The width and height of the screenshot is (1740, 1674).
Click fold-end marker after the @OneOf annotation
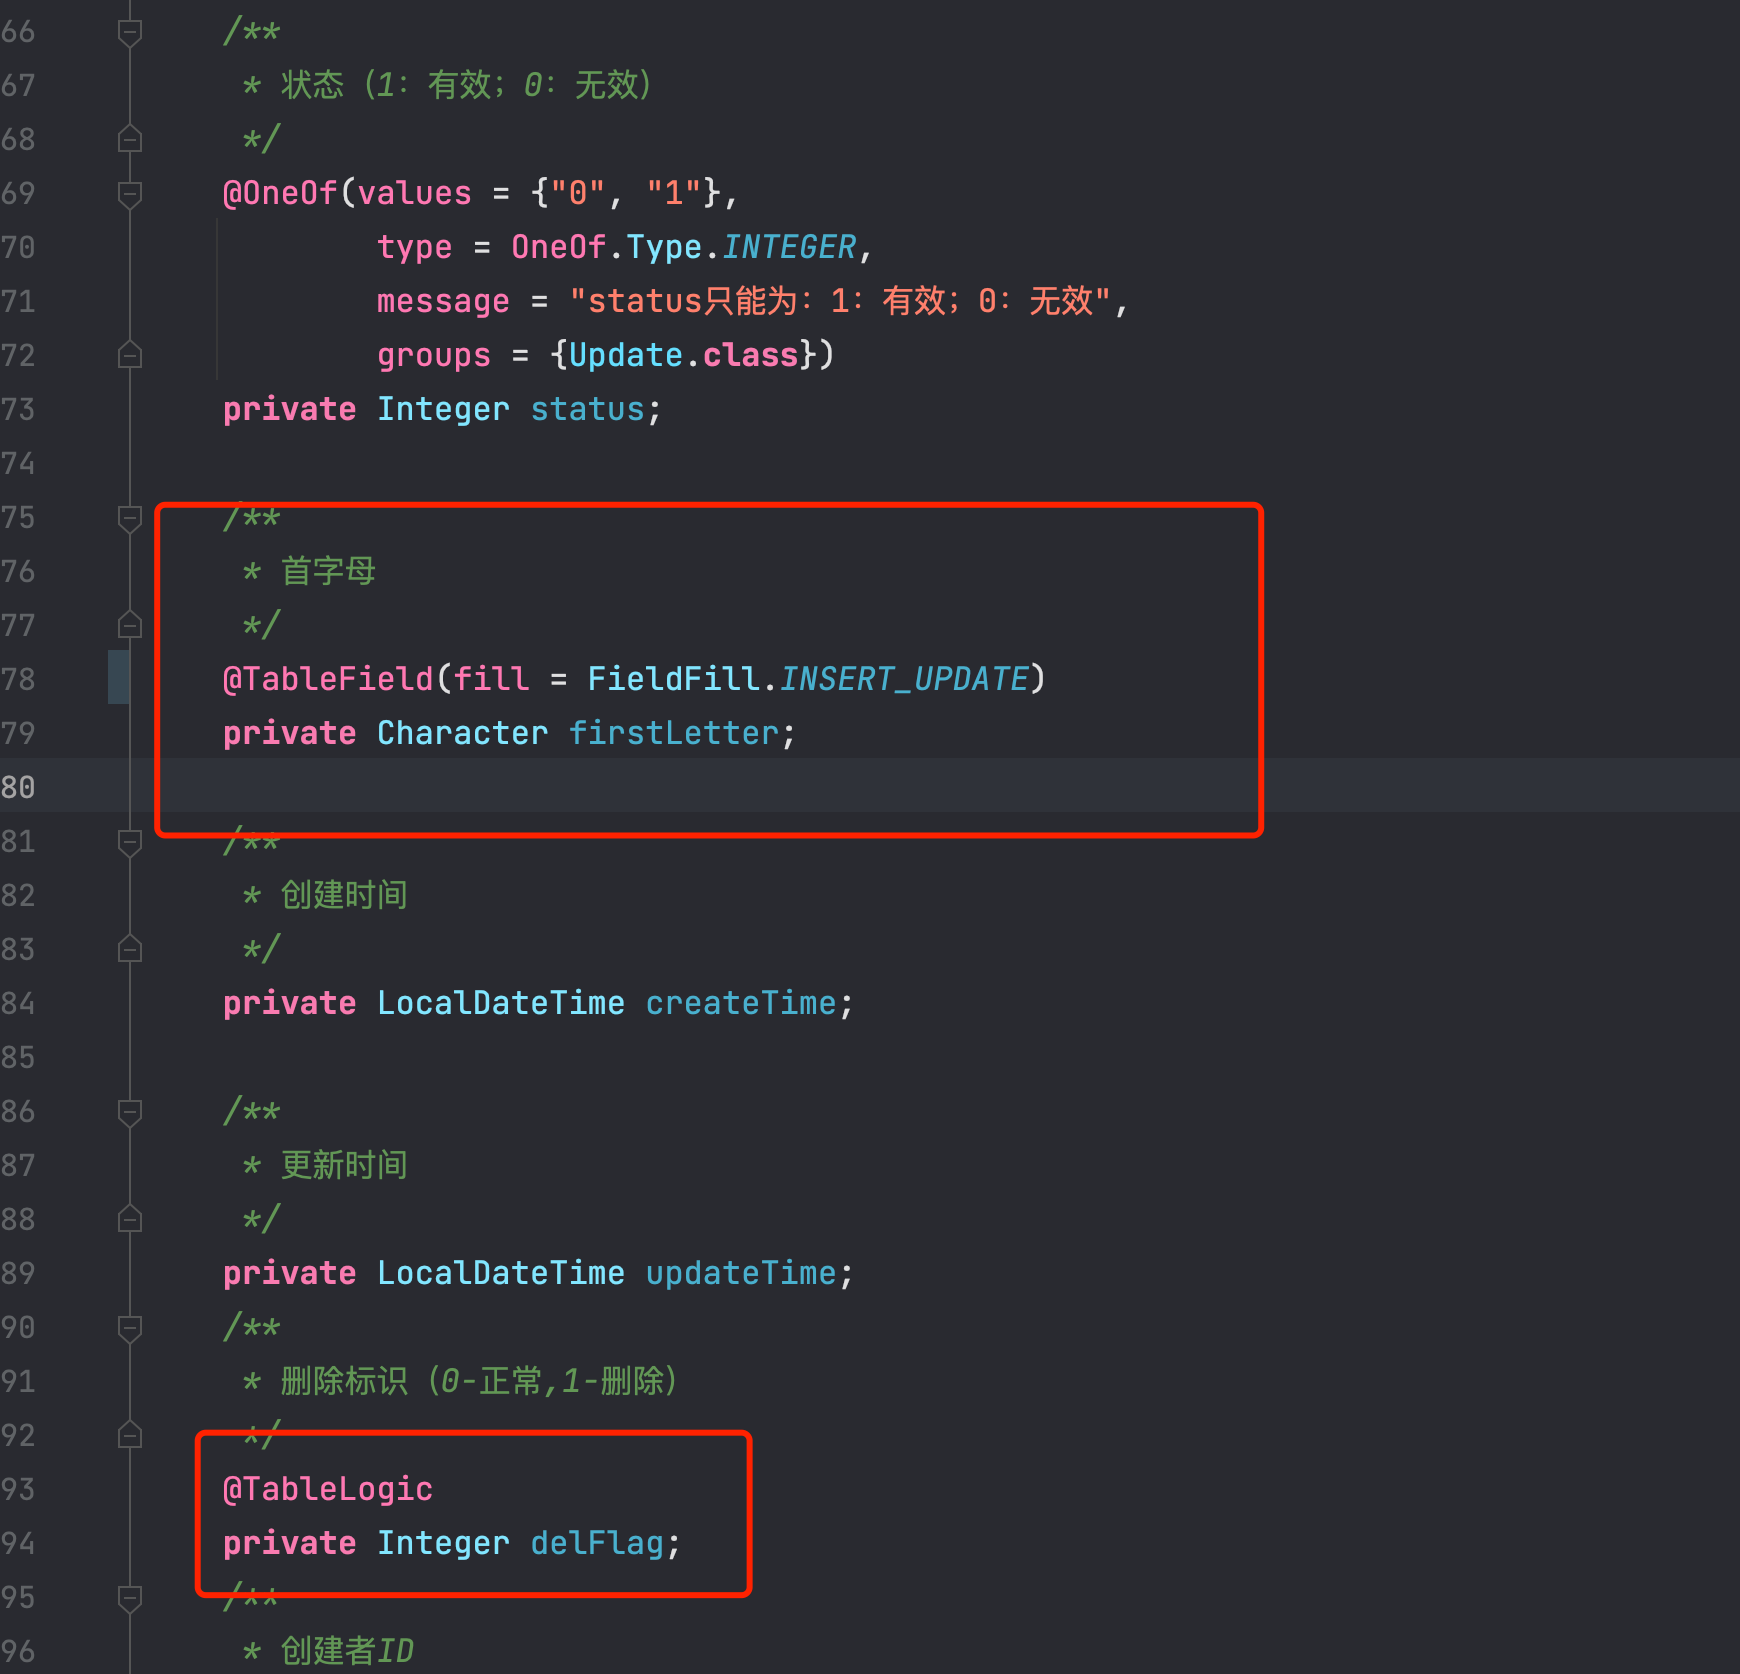pos(129,354)
